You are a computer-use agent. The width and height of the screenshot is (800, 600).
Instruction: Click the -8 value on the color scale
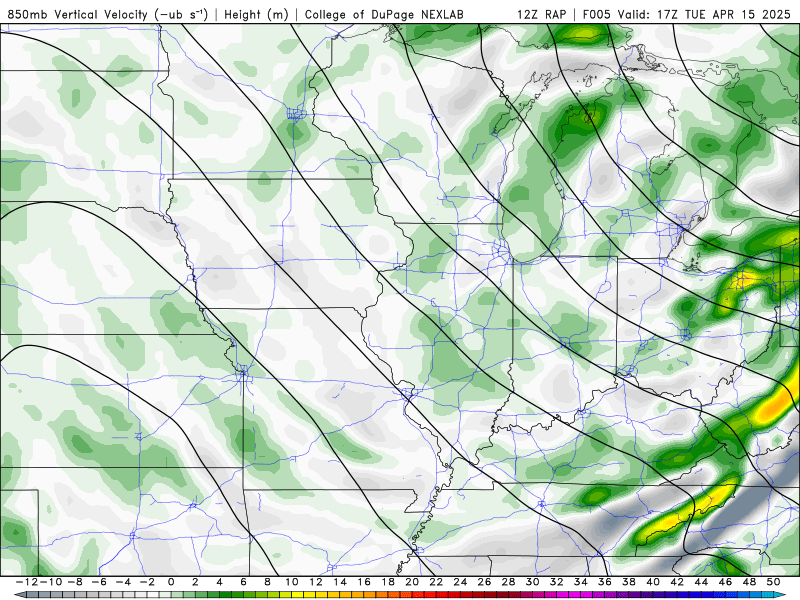(x=75, y=582)
